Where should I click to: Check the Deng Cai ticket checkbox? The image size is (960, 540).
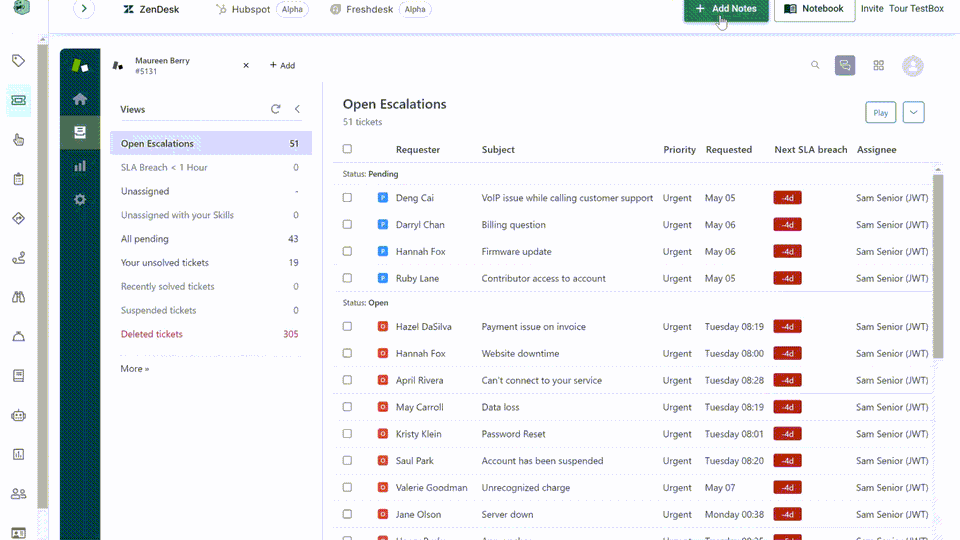click(347, 198)
